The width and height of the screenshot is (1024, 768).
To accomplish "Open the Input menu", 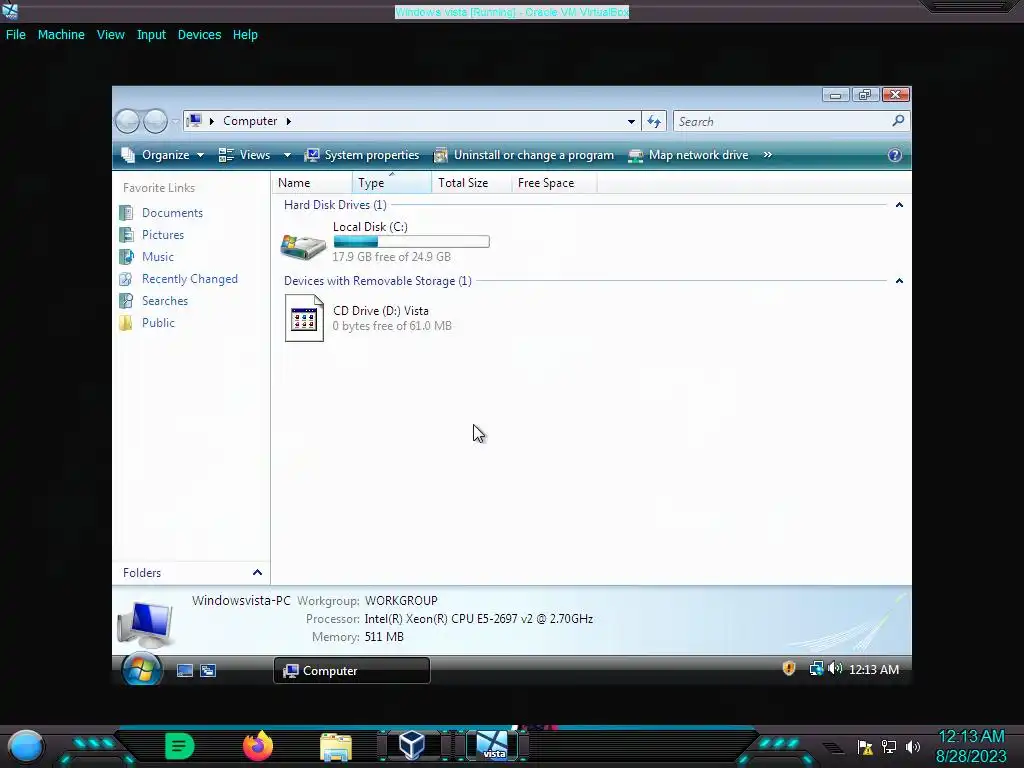I will [x=151, y=35].
